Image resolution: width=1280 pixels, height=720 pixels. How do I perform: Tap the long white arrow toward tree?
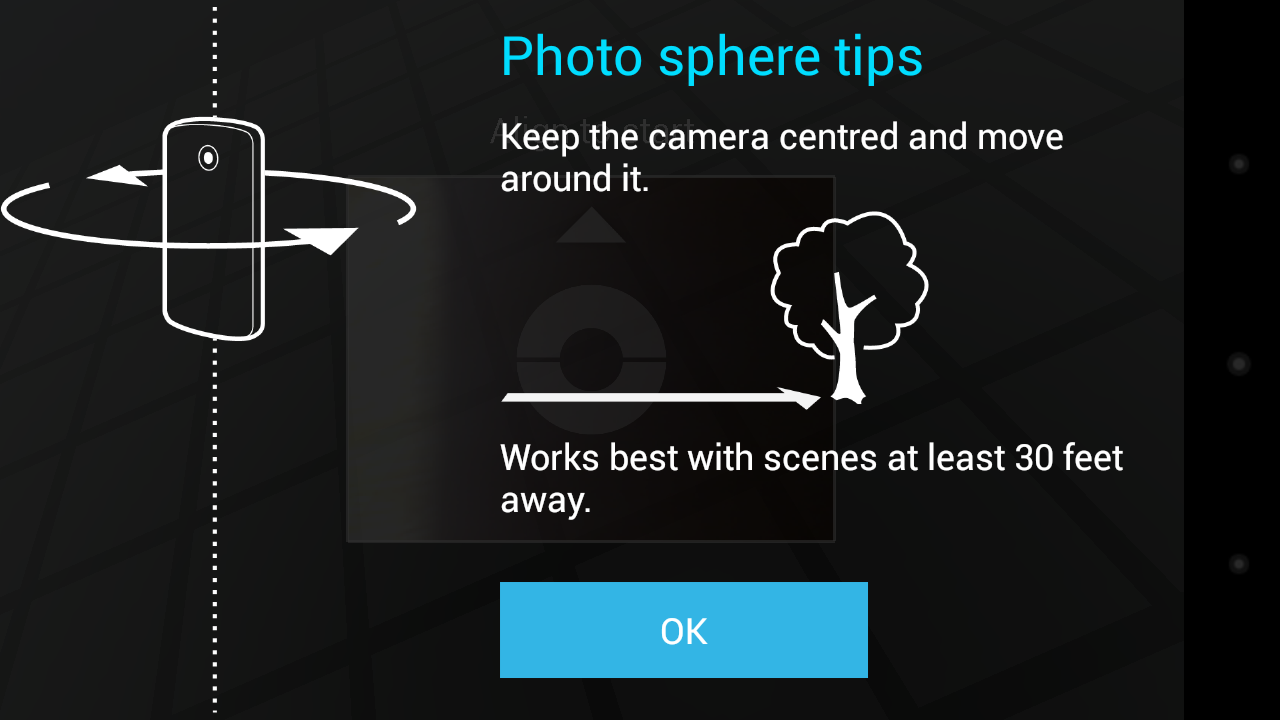tap(661, 398)
